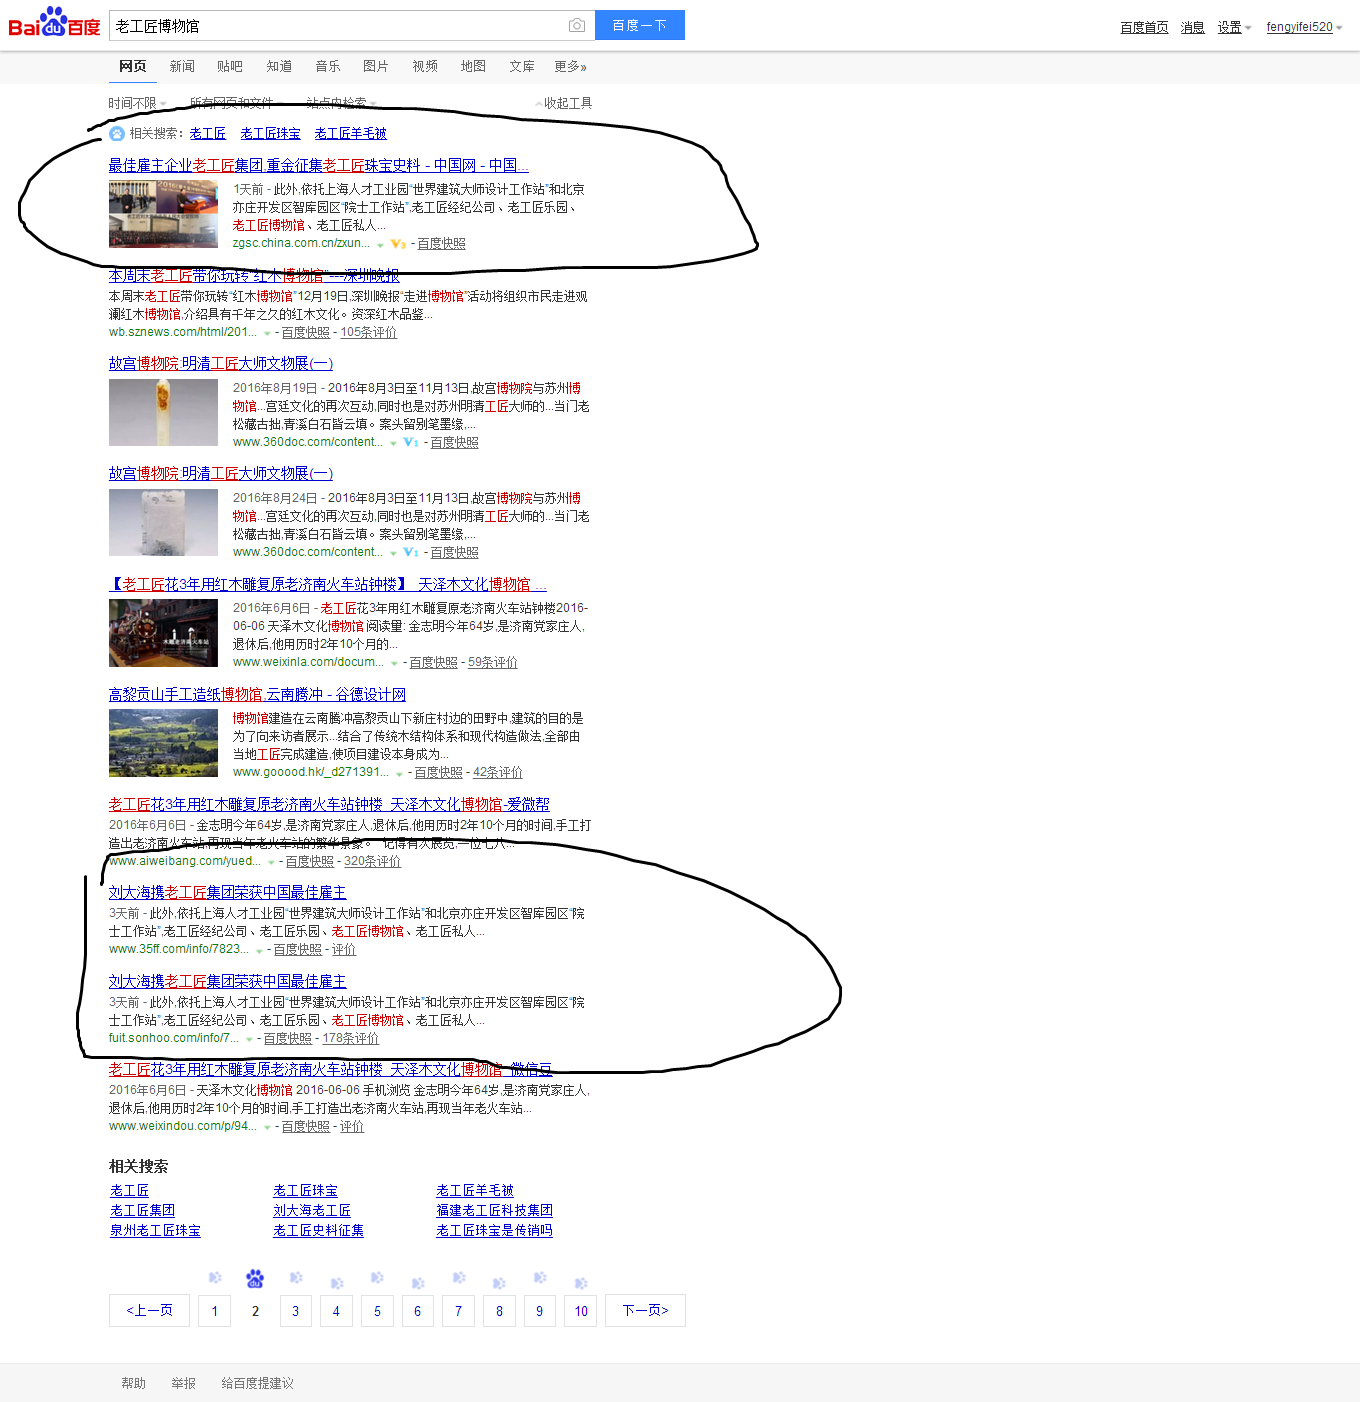Switch to 视频 tab
The height and width of the screenshot is (1402, 1360).
click(x=425, y=66)
